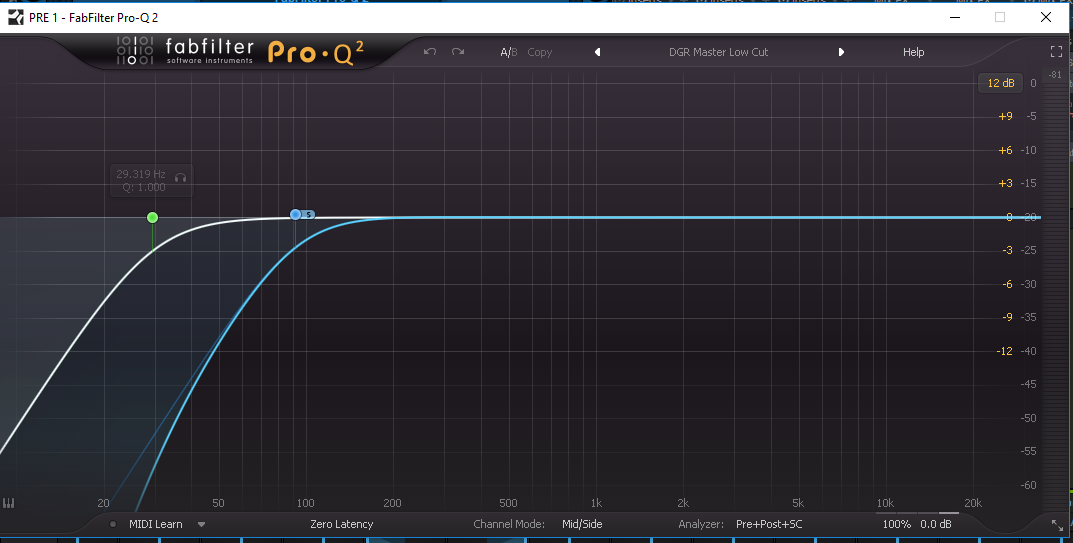Viewport: 1073px width, 543px height.
Task: Open the Help menu
Action: tap(913, 52)
